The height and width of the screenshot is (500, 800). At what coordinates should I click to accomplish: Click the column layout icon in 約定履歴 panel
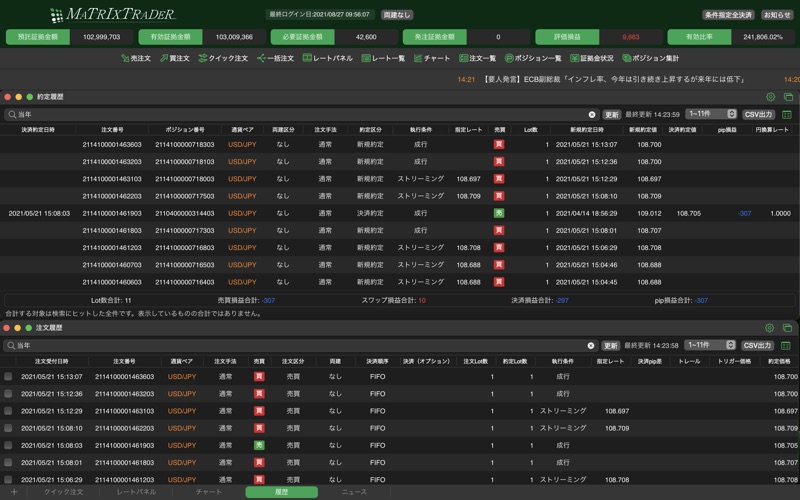(787, 115)
